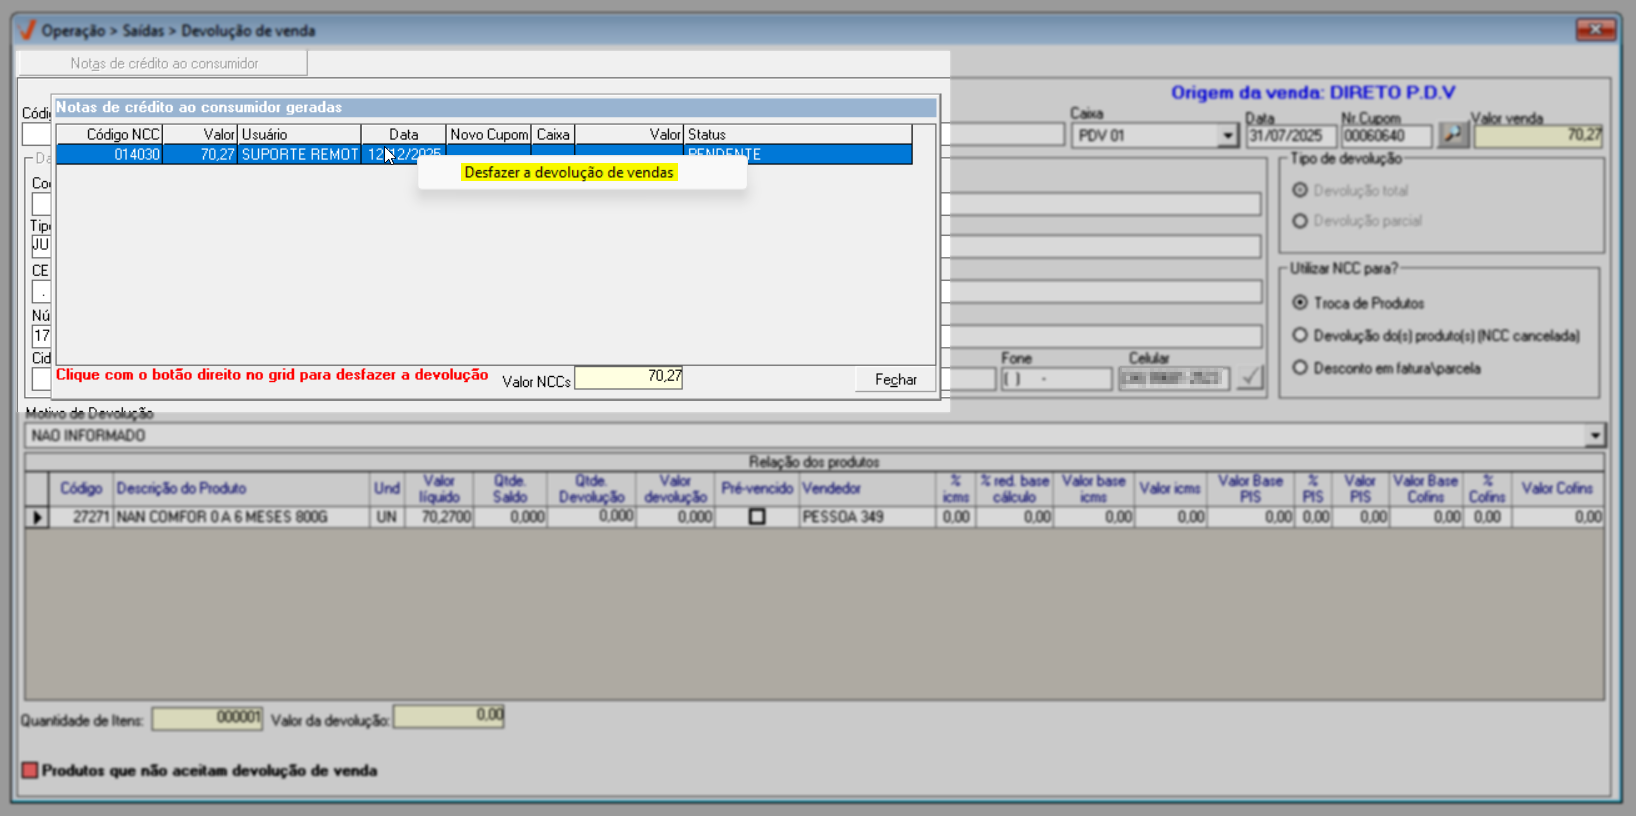The height and width of the screenshot is (816, 1636).
Task: Click the SUPORTE REMOT user cell
Action: pyautogui.click(x=300, y=154)
